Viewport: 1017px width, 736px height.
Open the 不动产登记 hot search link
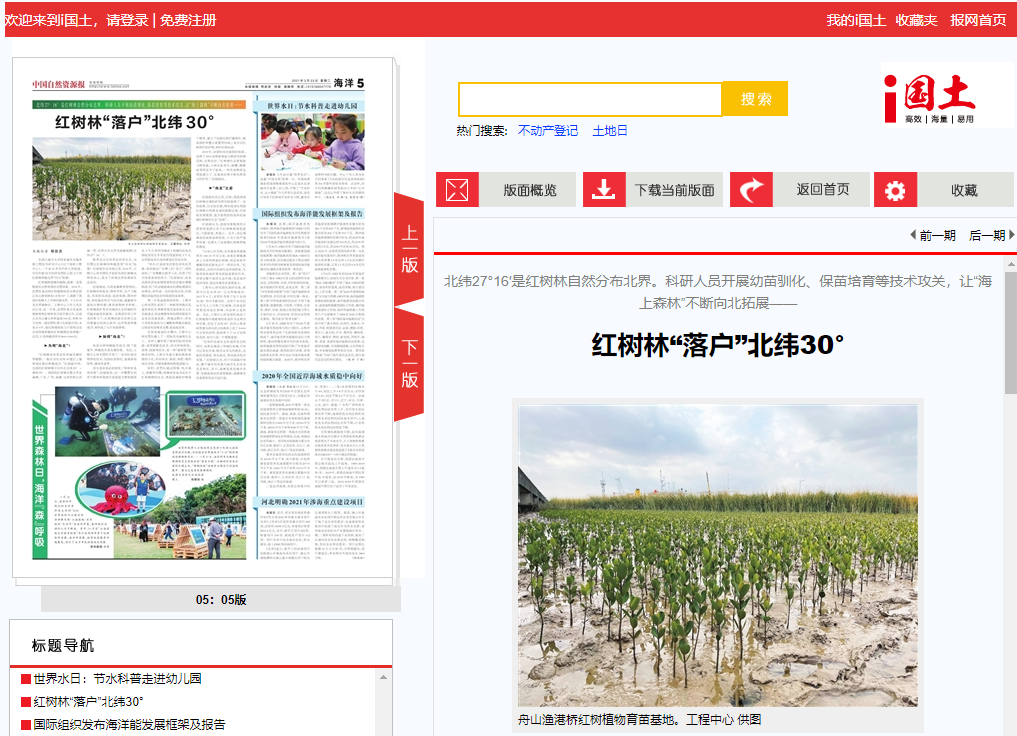(x=547, y=131)
